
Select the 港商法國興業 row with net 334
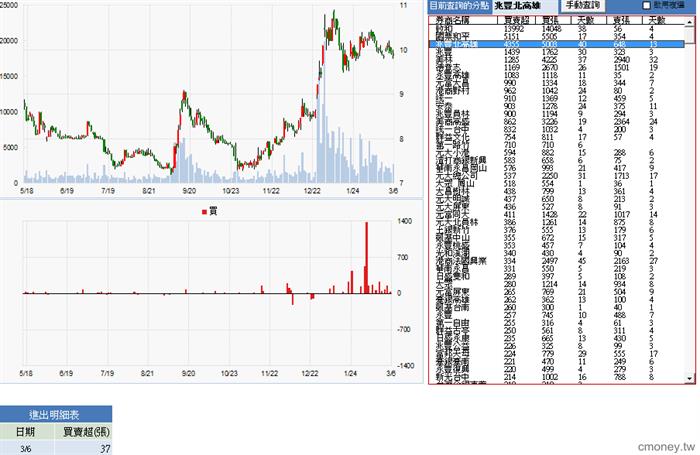pos(557,261)
